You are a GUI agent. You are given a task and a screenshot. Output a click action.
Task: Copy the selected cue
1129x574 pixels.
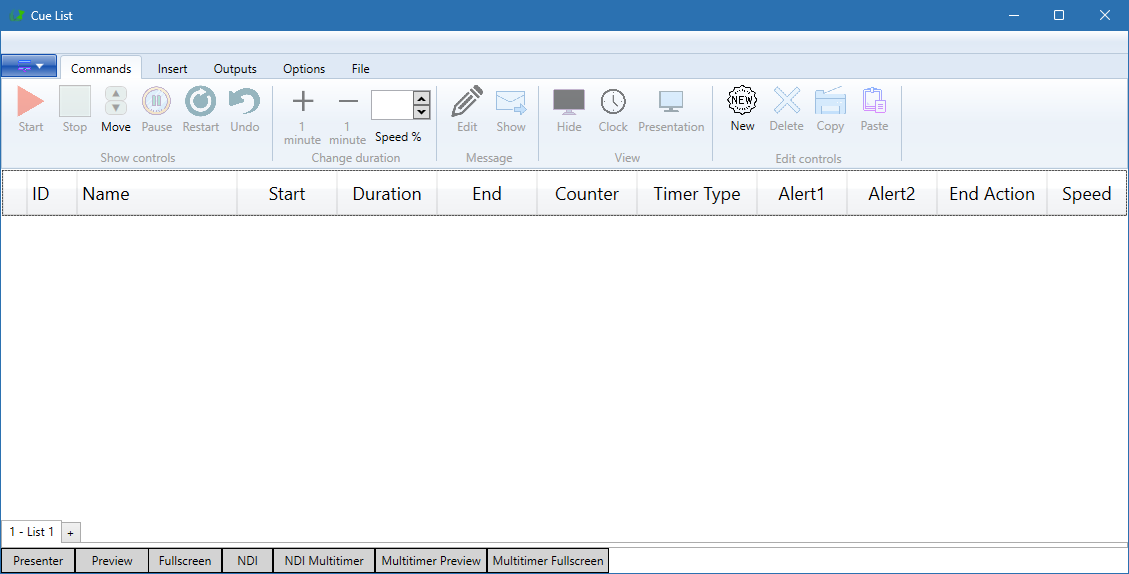tap(830, 109)
